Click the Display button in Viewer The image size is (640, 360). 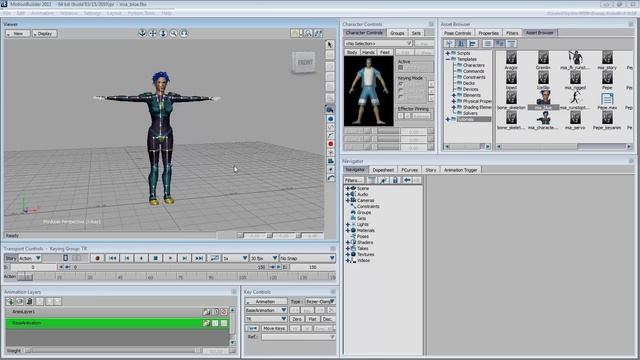point(44,34)
